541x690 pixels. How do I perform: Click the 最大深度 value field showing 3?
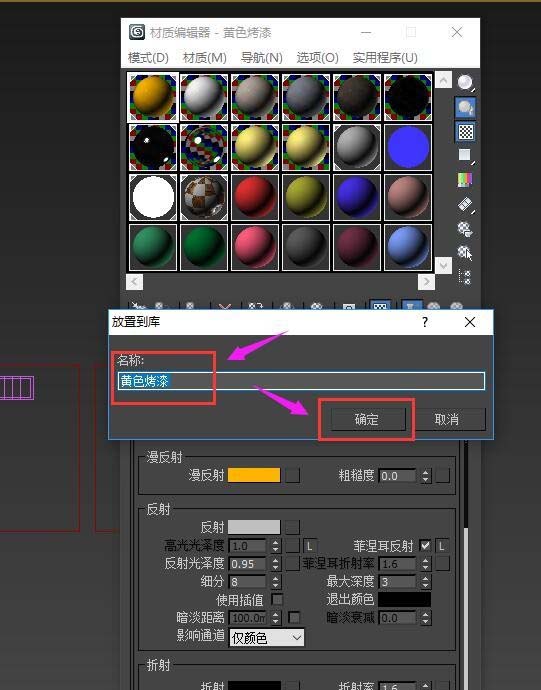pos(397,582)
